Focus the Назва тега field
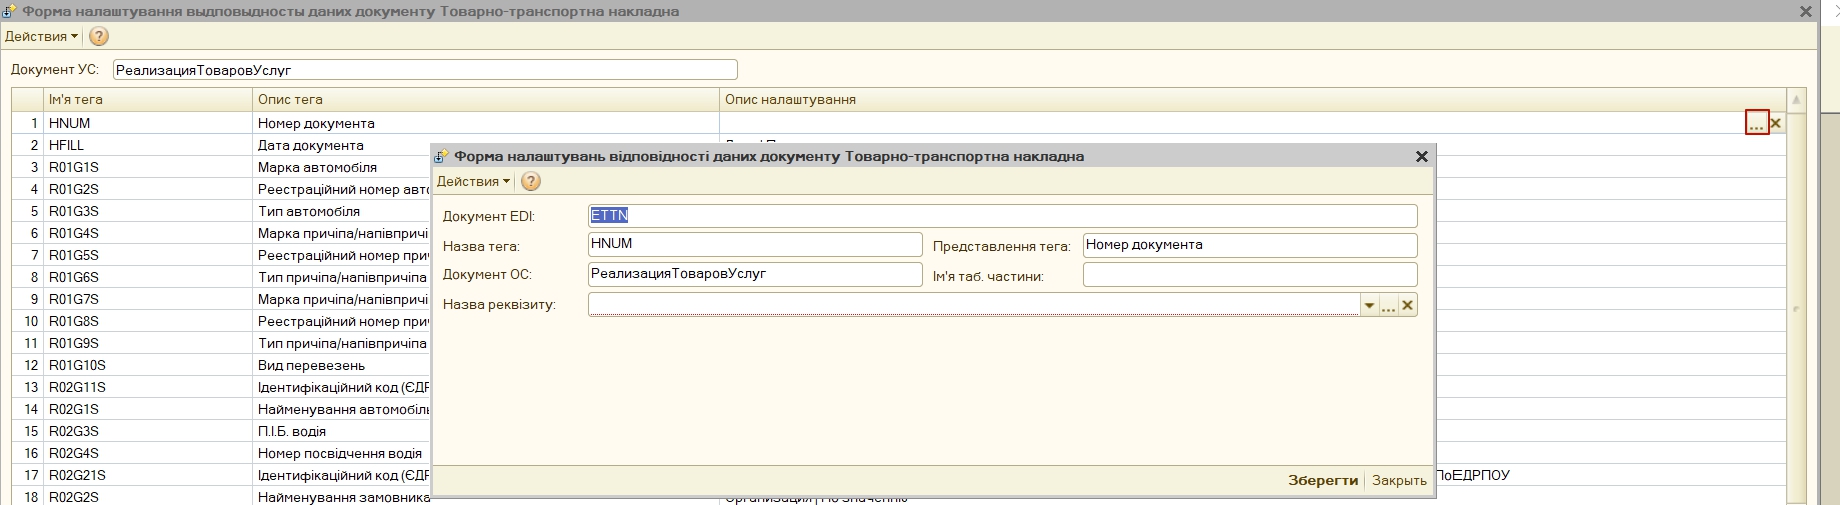Viewport: 1840px width, 505px height. (x=755, y=244)
